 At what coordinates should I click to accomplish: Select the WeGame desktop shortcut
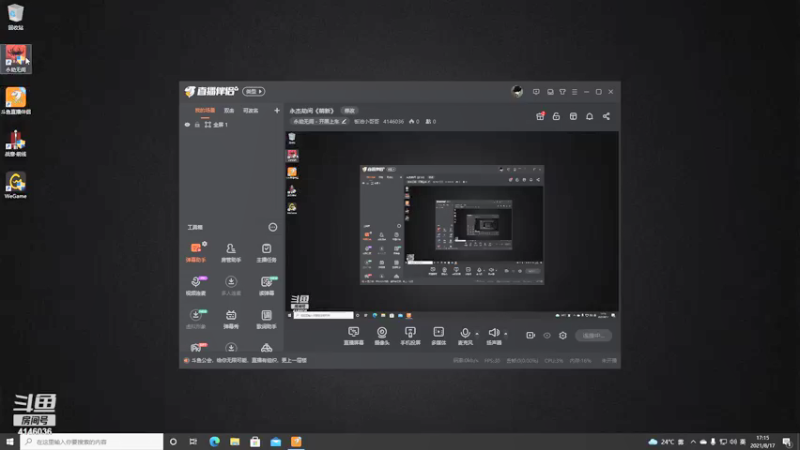(16, 185)
